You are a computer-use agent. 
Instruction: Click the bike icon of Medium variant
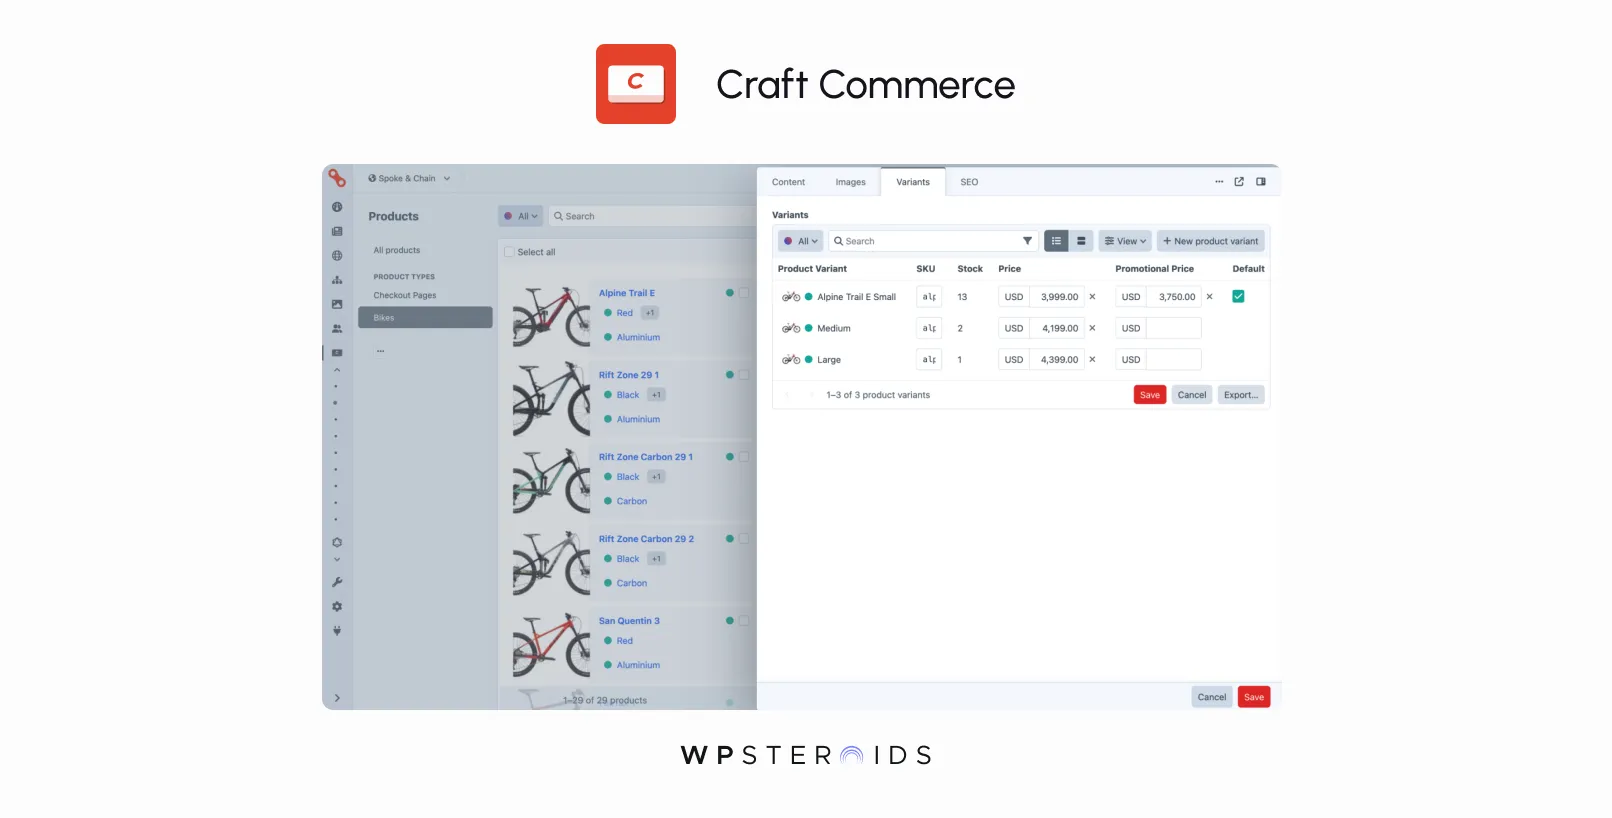click(791, 328)
